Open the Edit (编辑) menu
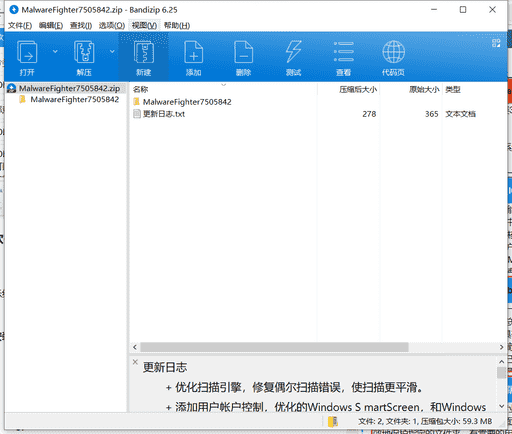 tap(51, 25)
